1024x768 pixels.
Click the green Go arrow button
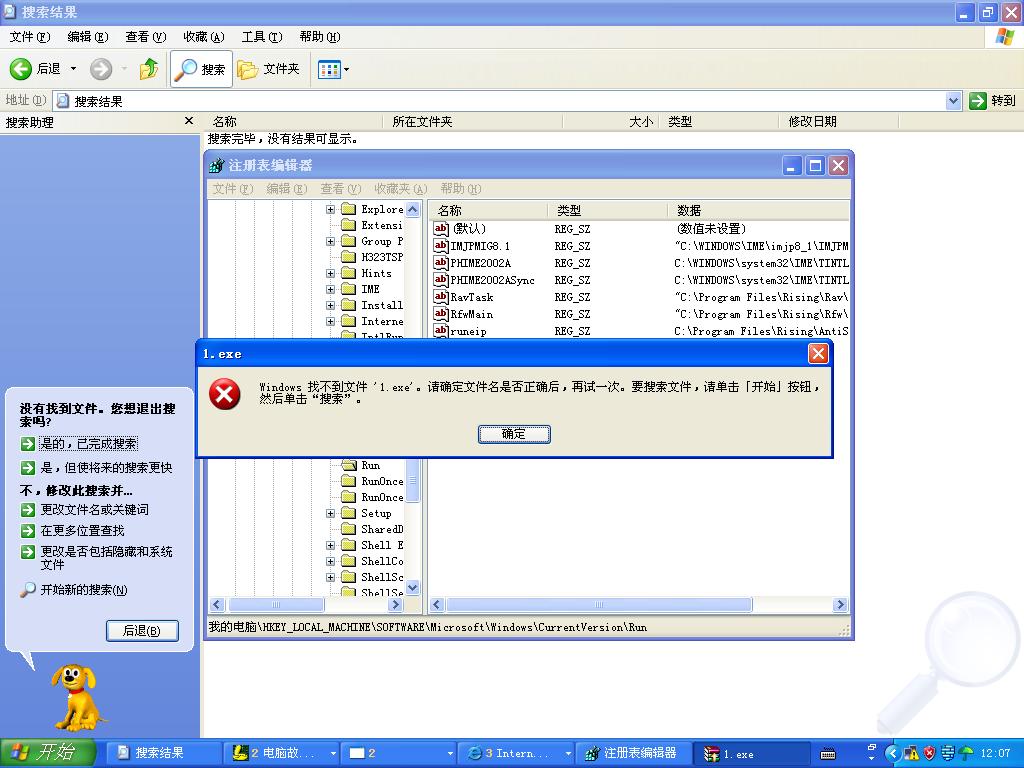(978, 101)
